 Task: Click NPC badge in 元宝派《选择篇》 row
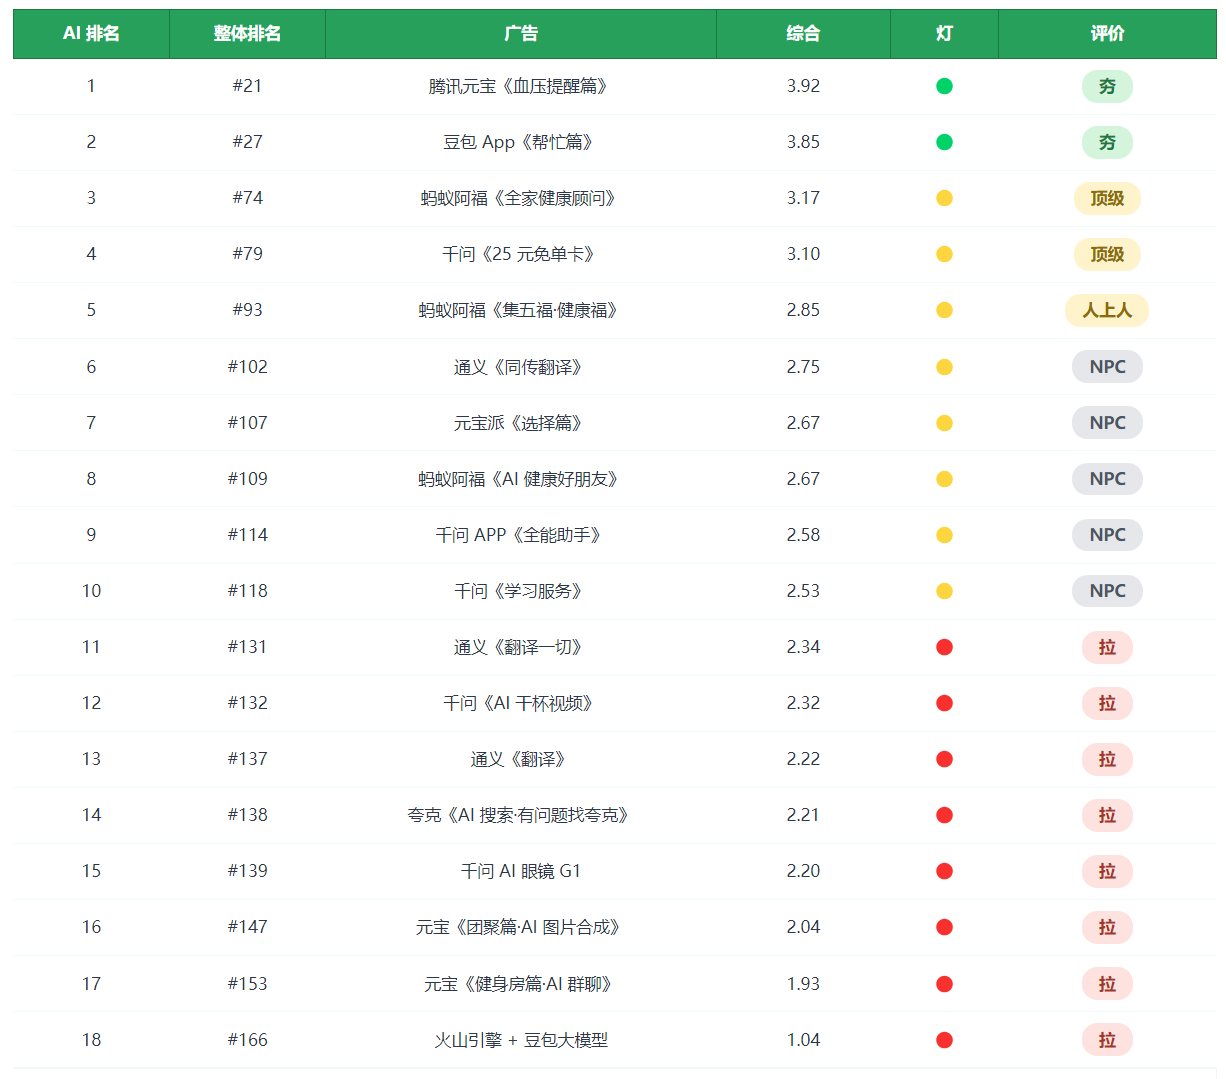[1107, 423]
